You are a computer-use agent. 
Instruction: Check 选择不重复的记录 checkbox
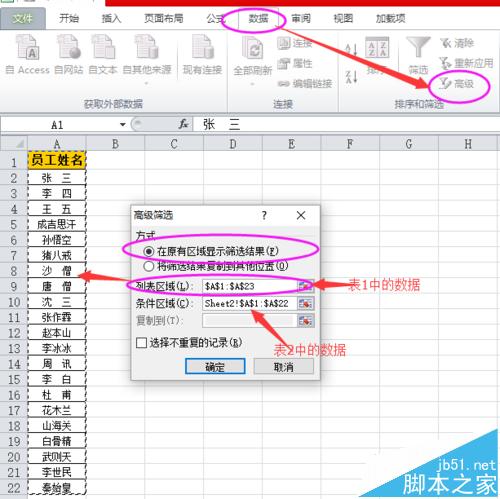[141, 343]
